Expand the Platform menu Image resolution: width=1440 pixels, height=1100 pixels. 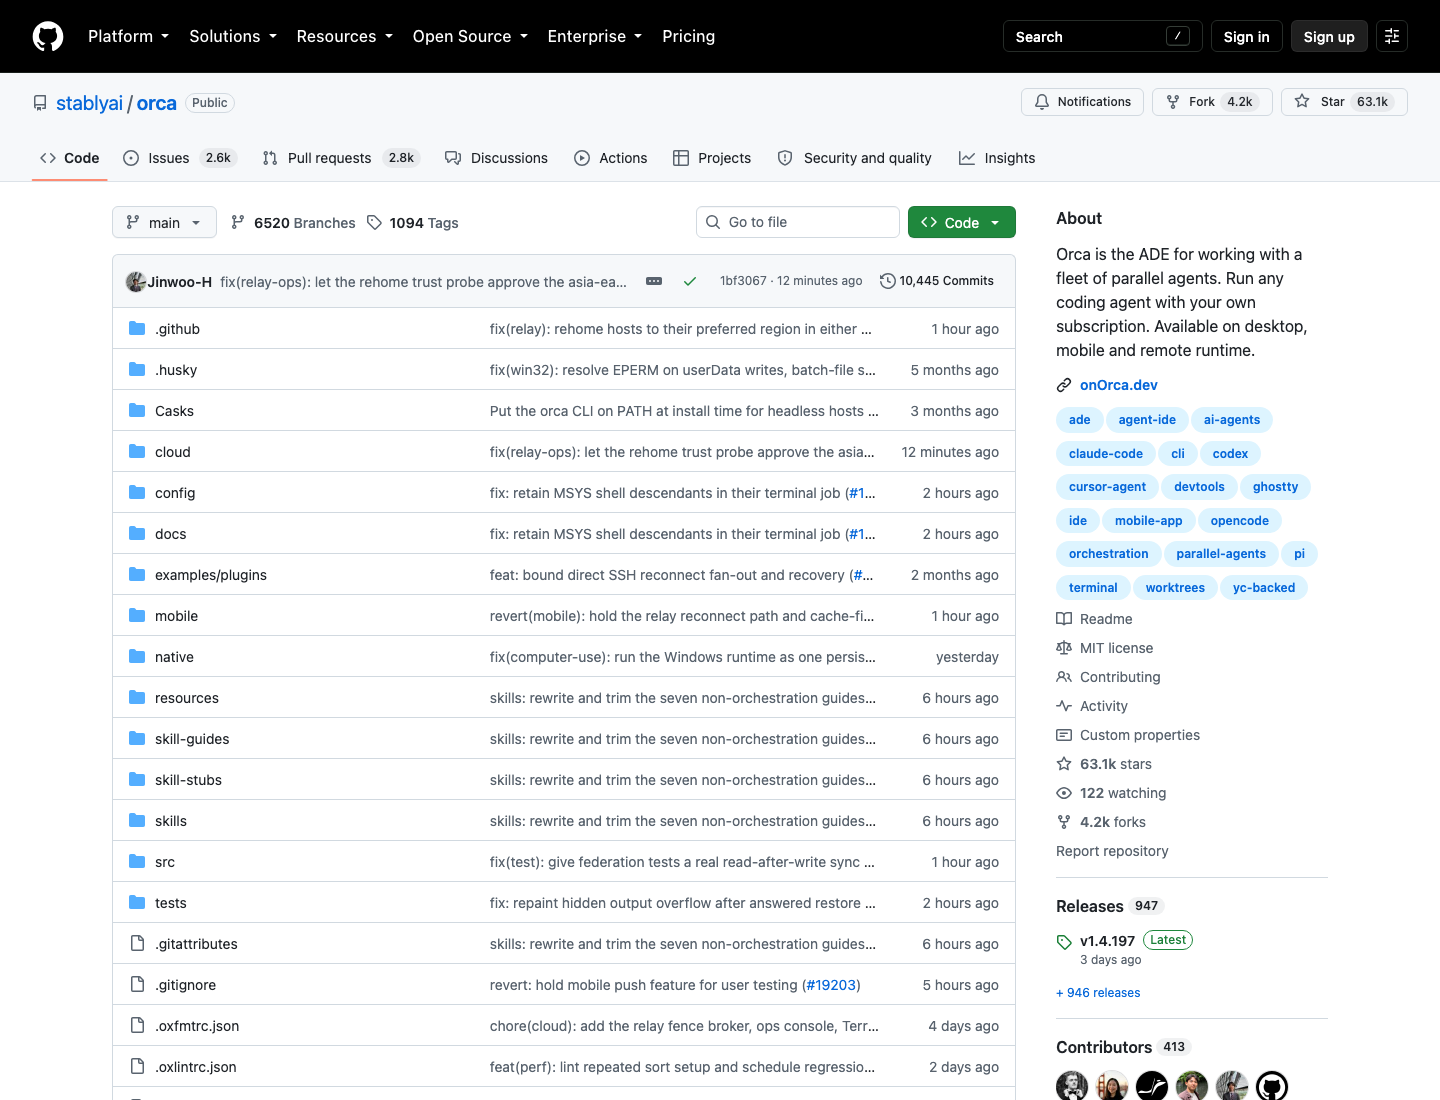[x=128, y=36]
